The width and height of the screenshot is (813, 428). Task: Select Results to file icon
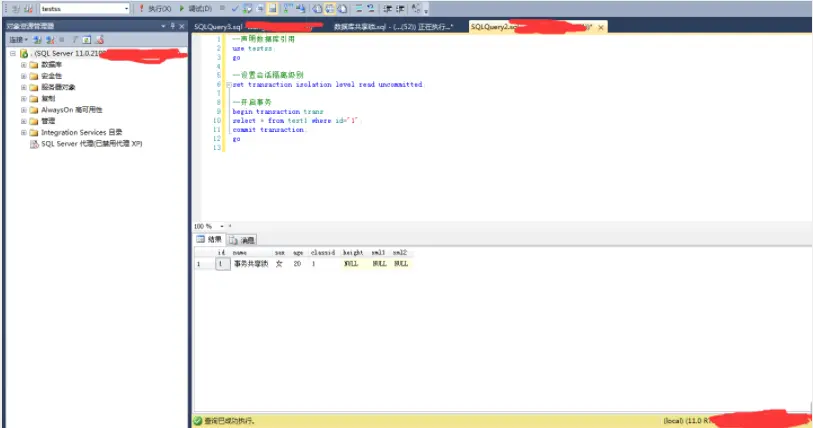(342, 9)
